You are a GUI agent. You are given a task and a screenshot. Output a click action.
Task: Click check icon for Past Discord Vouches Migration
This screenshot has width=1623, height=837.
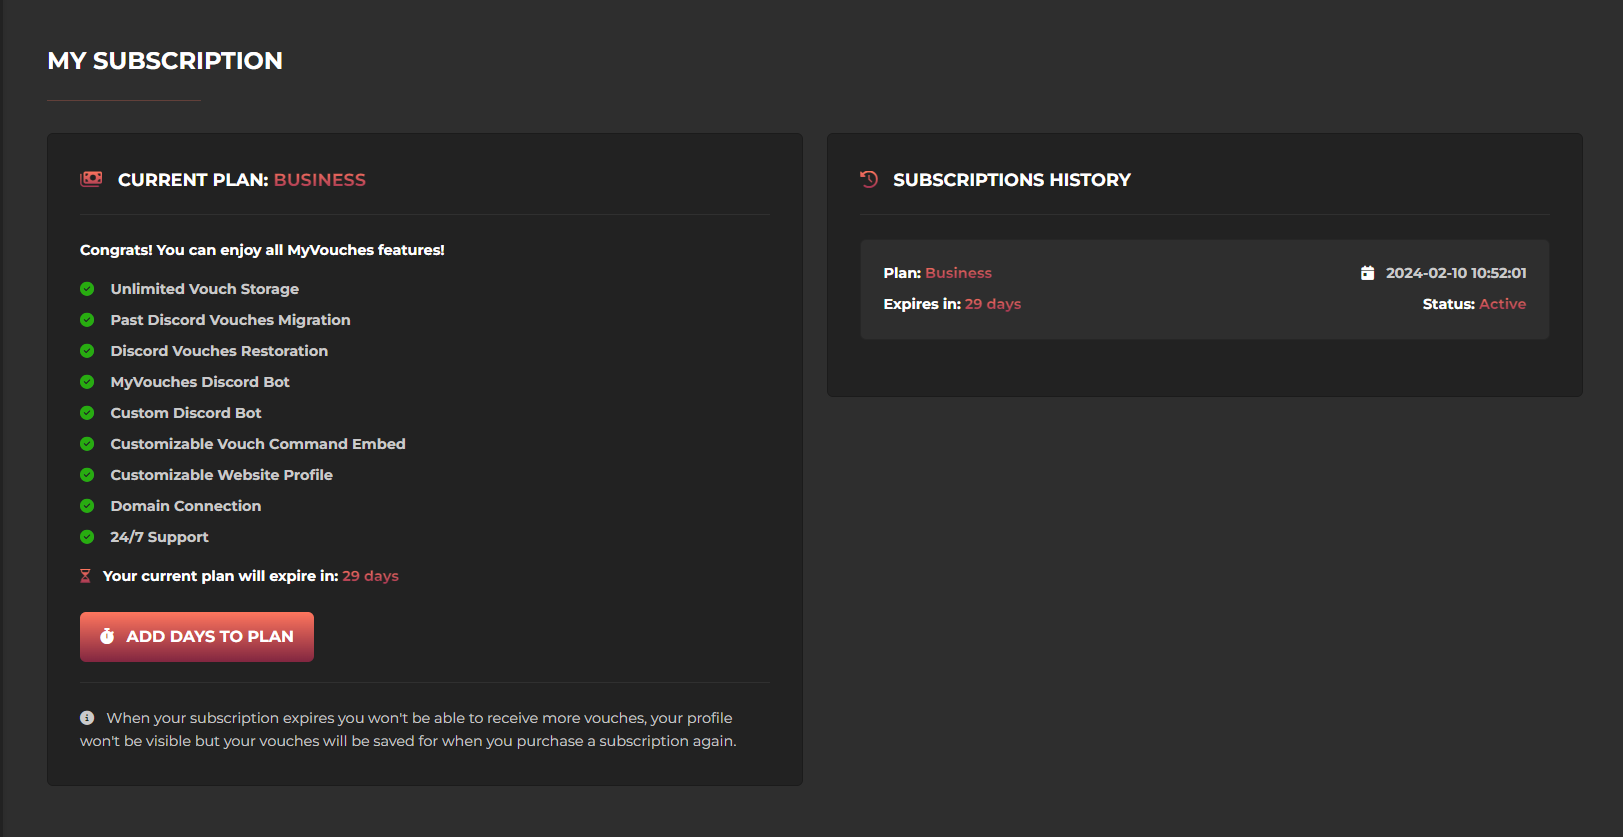pyautogui.click(x=87, y=320)
